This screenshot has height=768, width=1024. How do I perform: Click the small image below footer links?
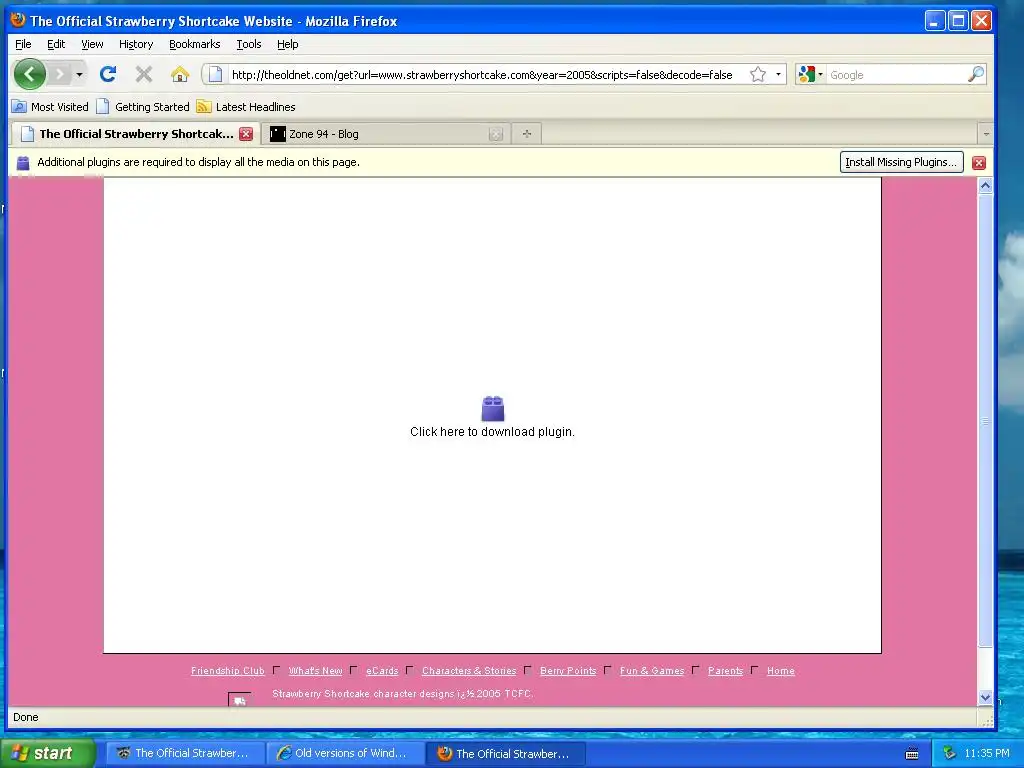(240, 700)
